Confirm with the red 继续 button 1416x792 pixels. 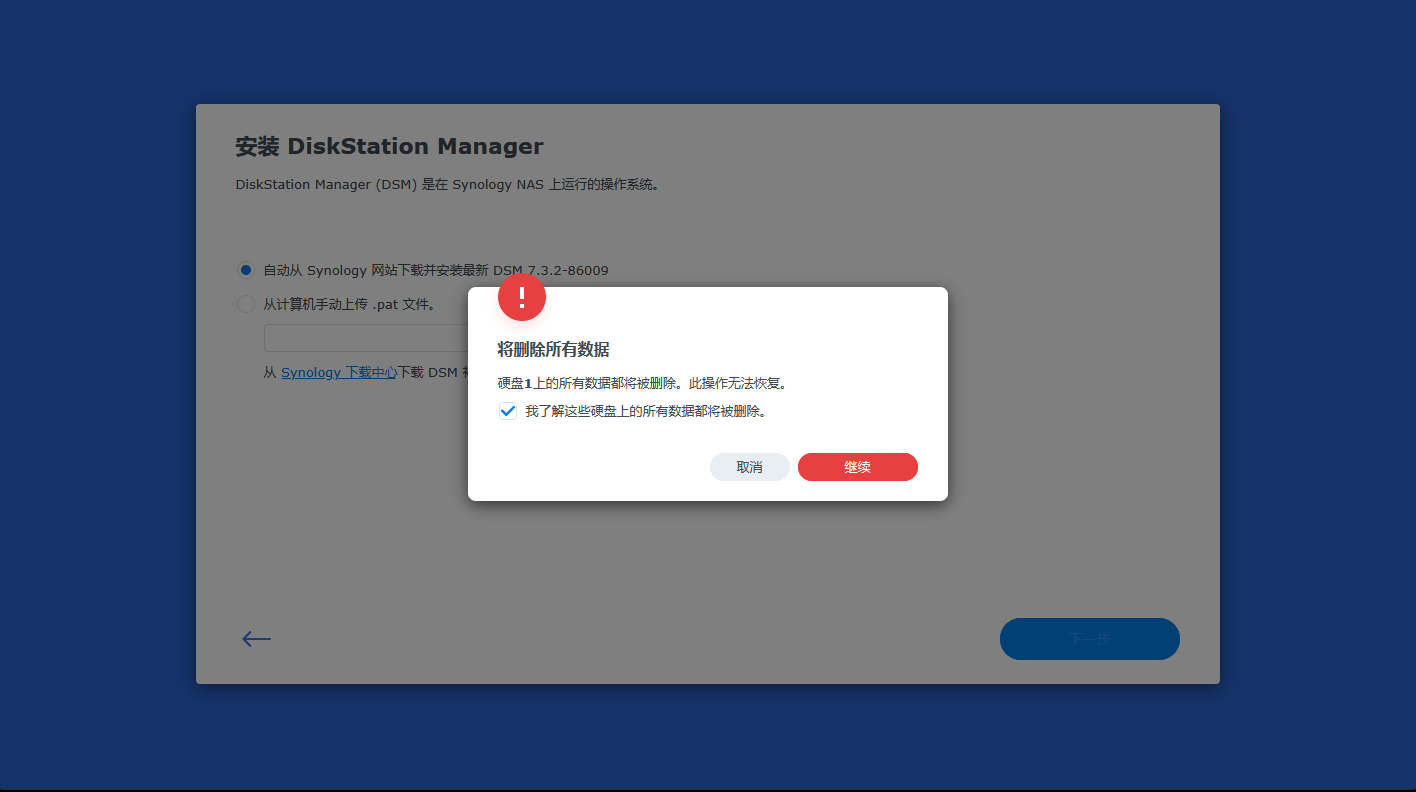858,467
